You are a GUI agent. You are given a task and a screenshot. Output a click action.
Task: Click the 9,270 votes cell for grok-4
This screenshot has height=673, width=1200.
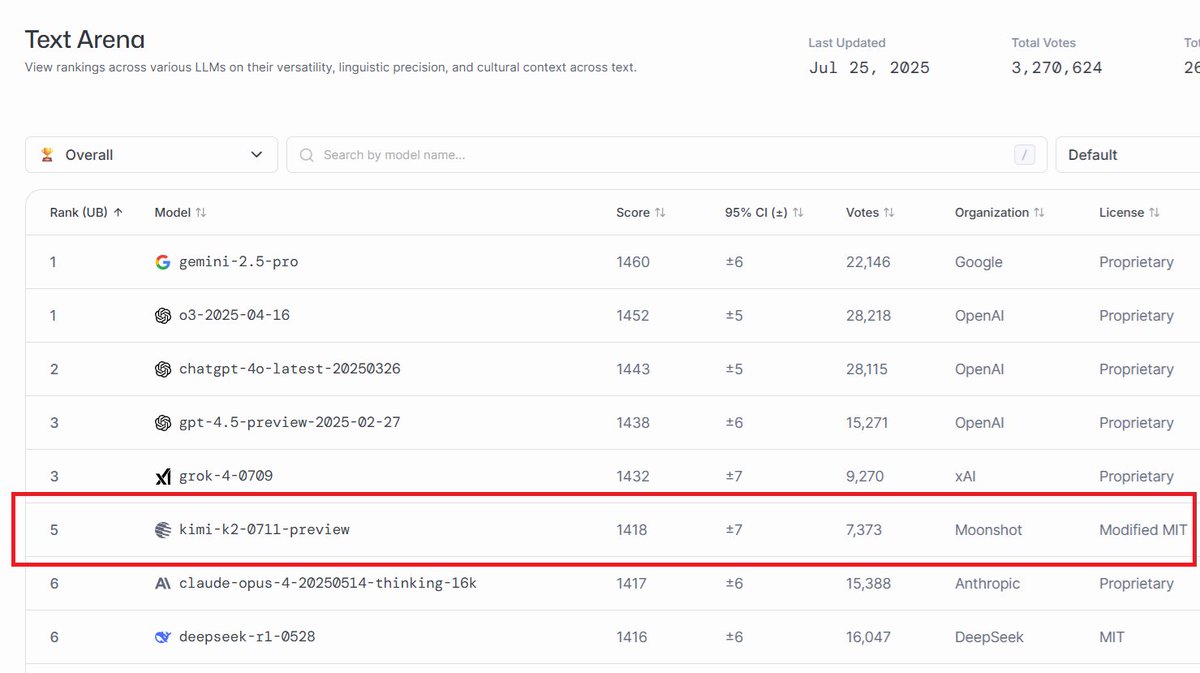(865, 476)
